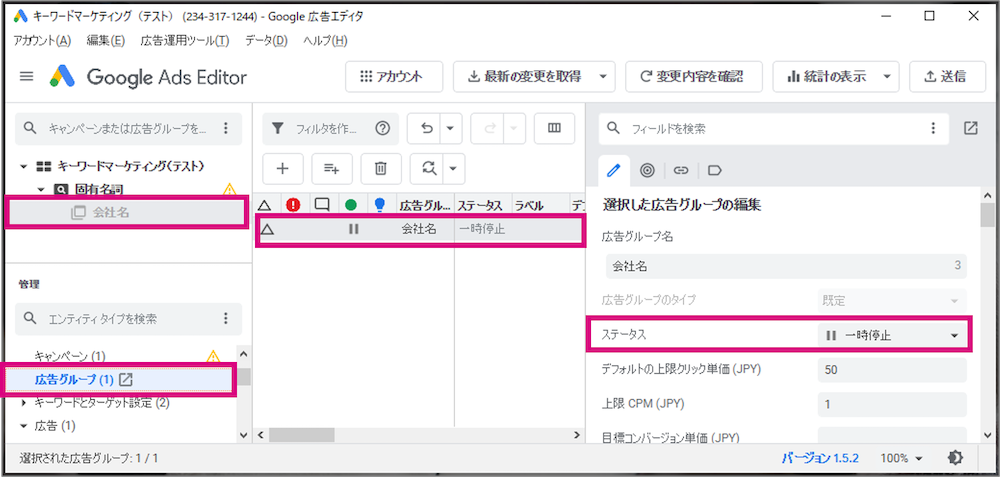Open the アカウント(A) menu

[x=42, y=41]
